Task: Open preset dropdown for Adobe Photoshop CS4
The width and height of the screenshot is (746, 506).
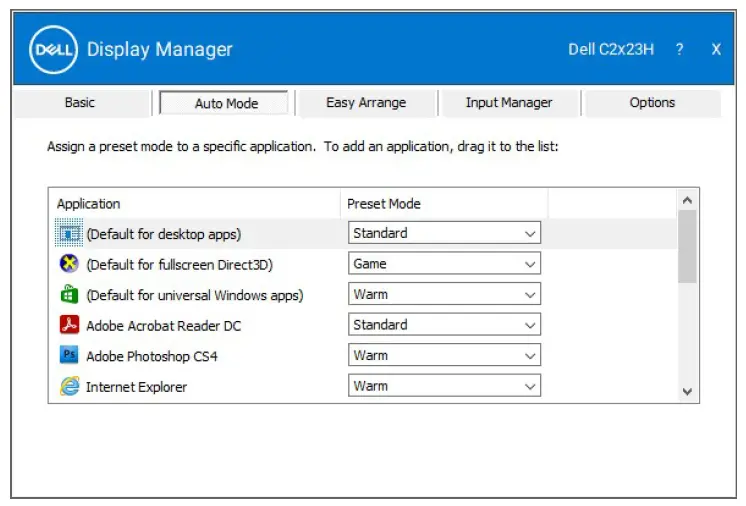Action: click(x=444, y=355)
